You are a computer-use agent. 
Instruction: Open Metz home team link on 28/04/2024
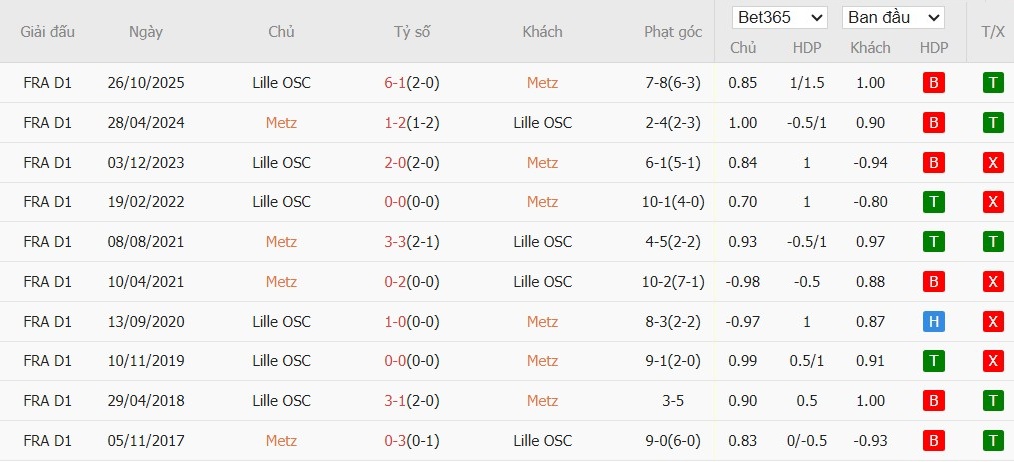click(281, 123)
